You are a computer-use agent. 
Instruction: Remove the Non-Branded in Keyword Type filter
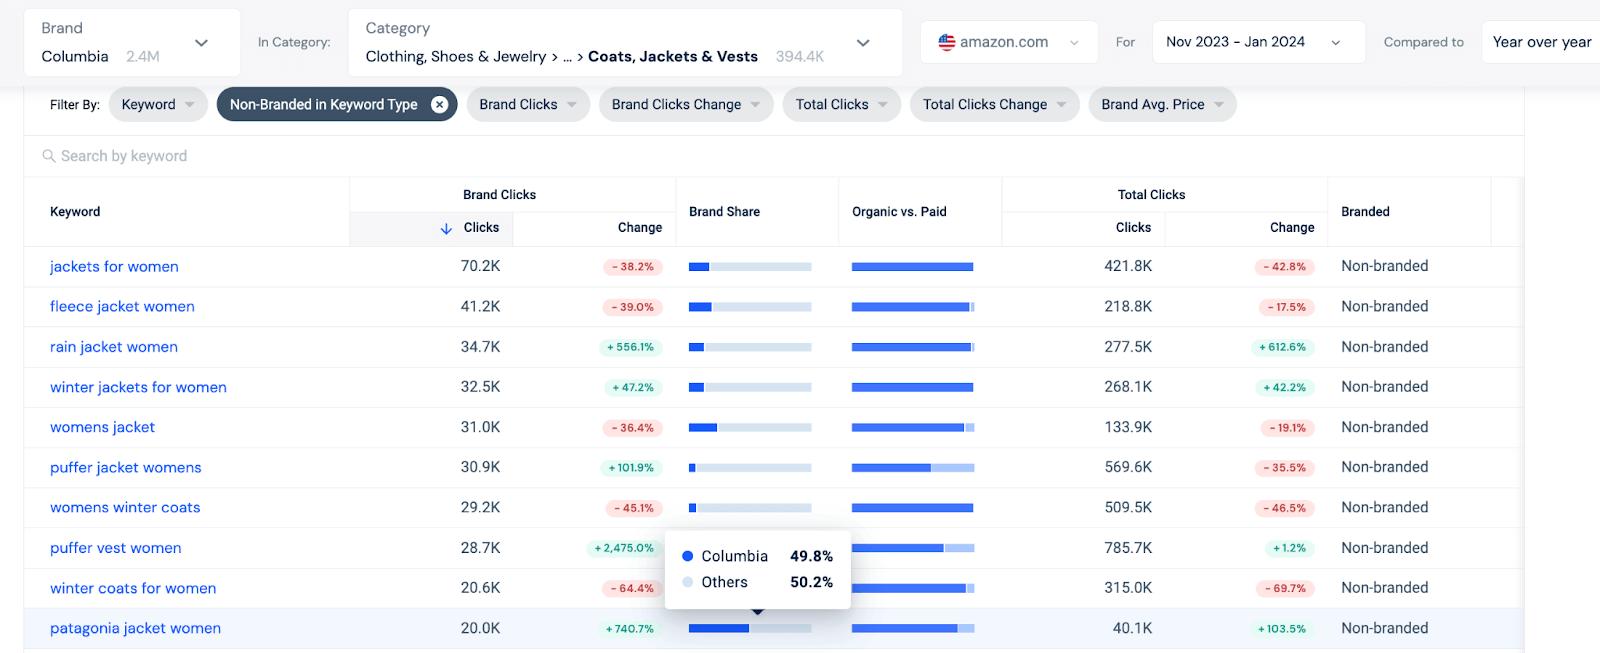[439, 104]
